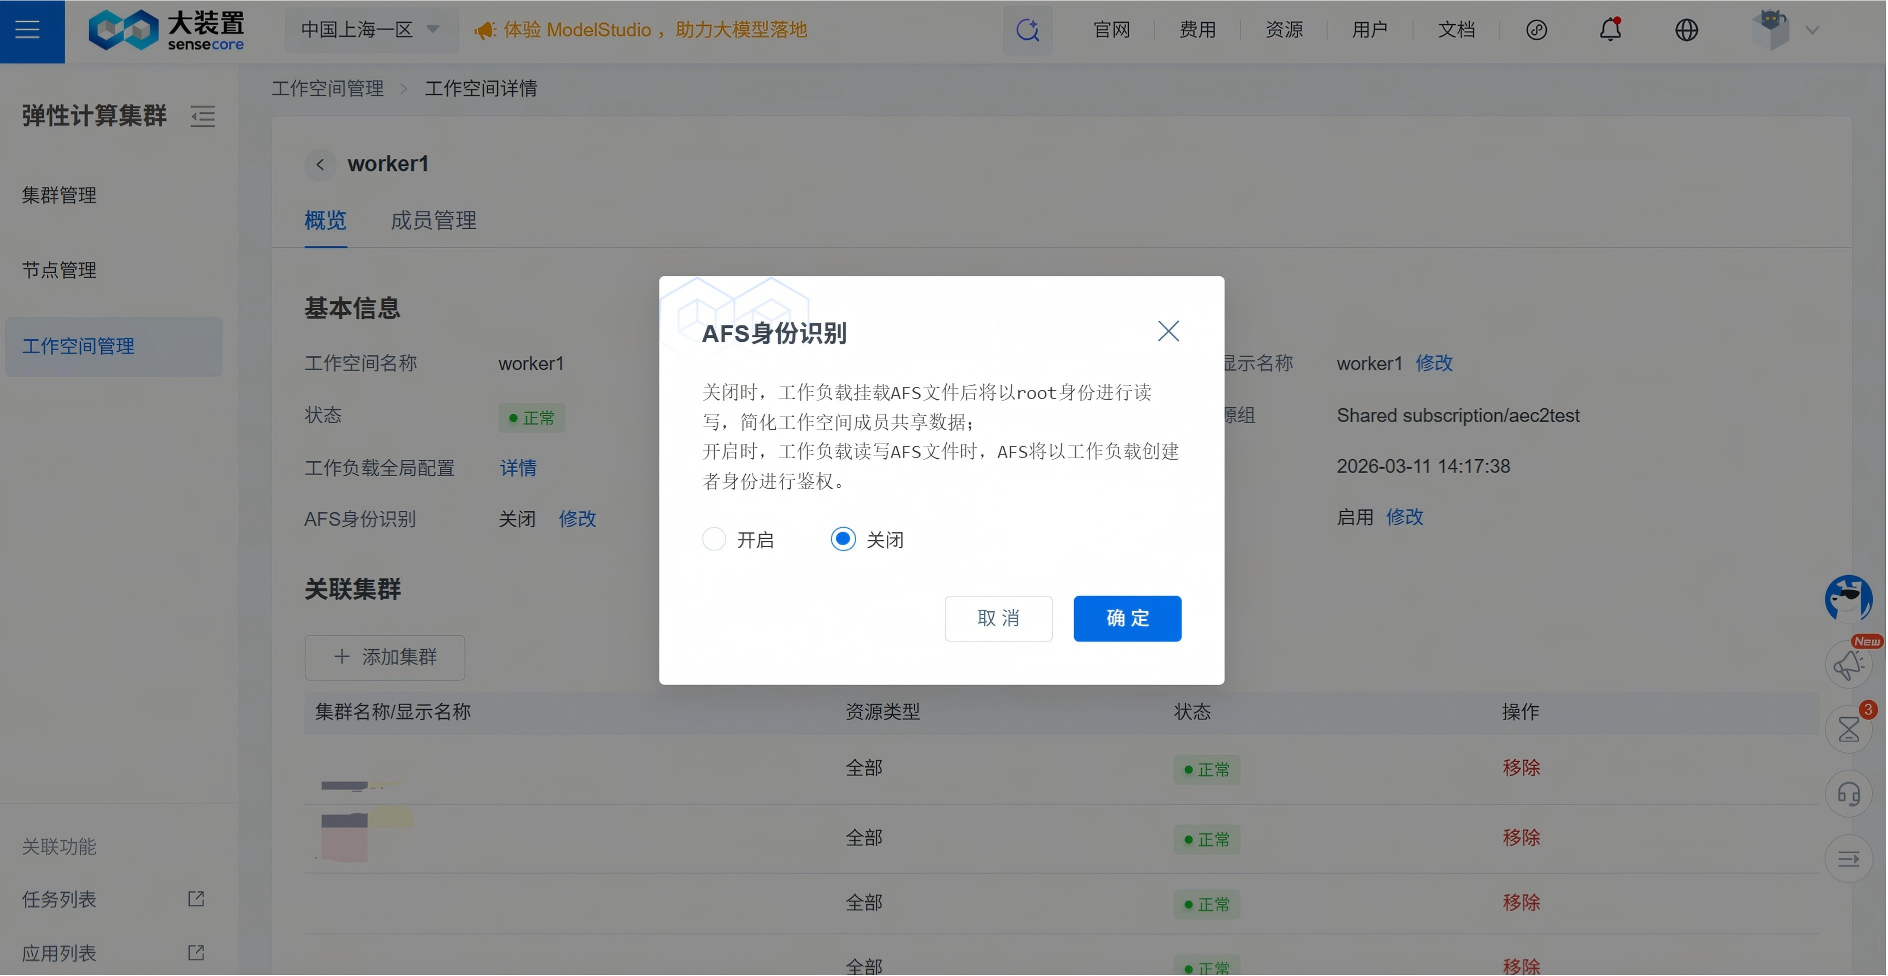Click the search icon in header
This screenshot has height=976, width=1888.
tap(1027, 30)
